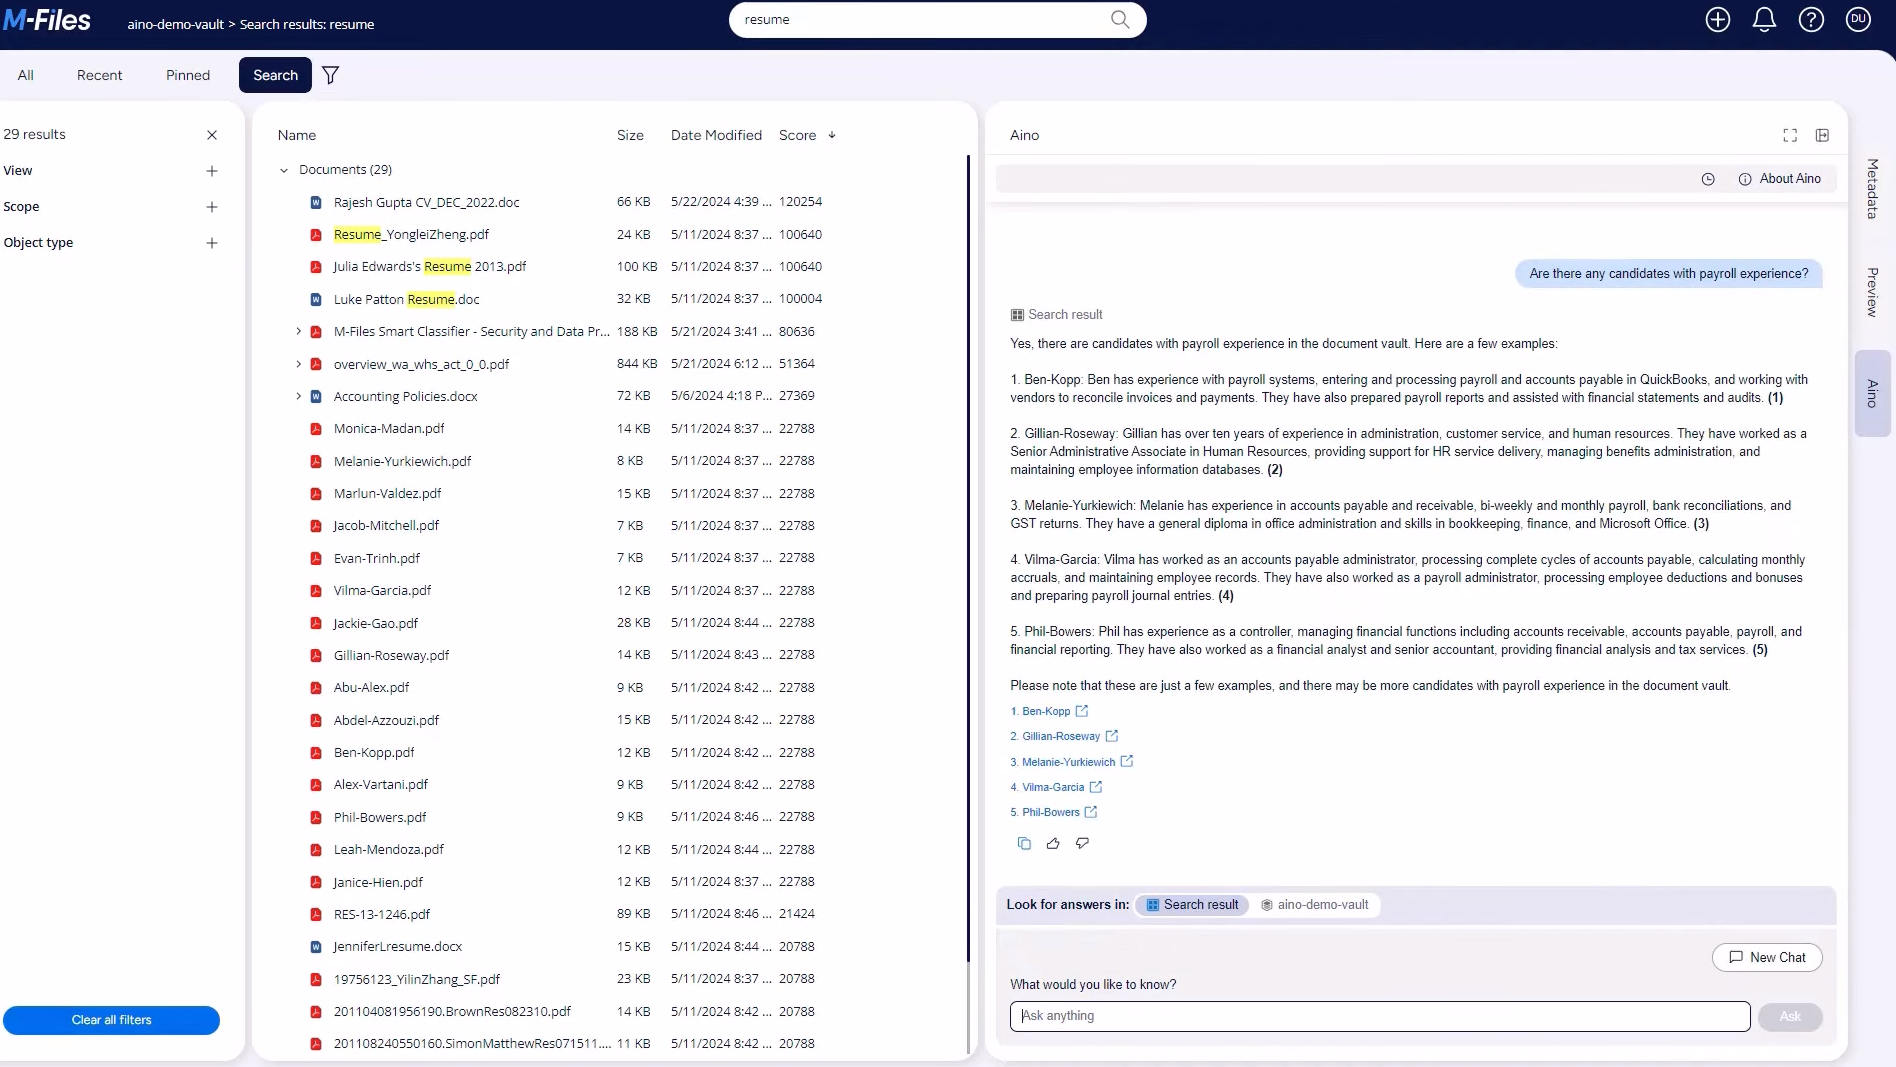This screenshot has height=1067, width=1896.
Task: Open the Melanie-Yurkiewich source link
Action: [1068, 762]
